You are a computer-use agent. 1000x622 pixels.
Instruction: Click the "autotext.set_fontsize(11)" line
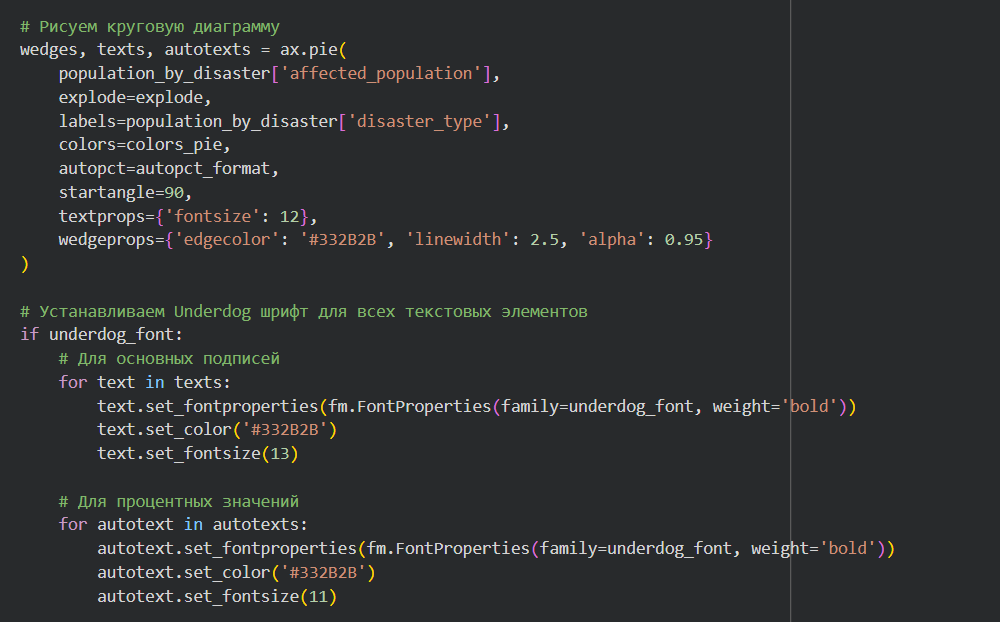pos(217,596)
